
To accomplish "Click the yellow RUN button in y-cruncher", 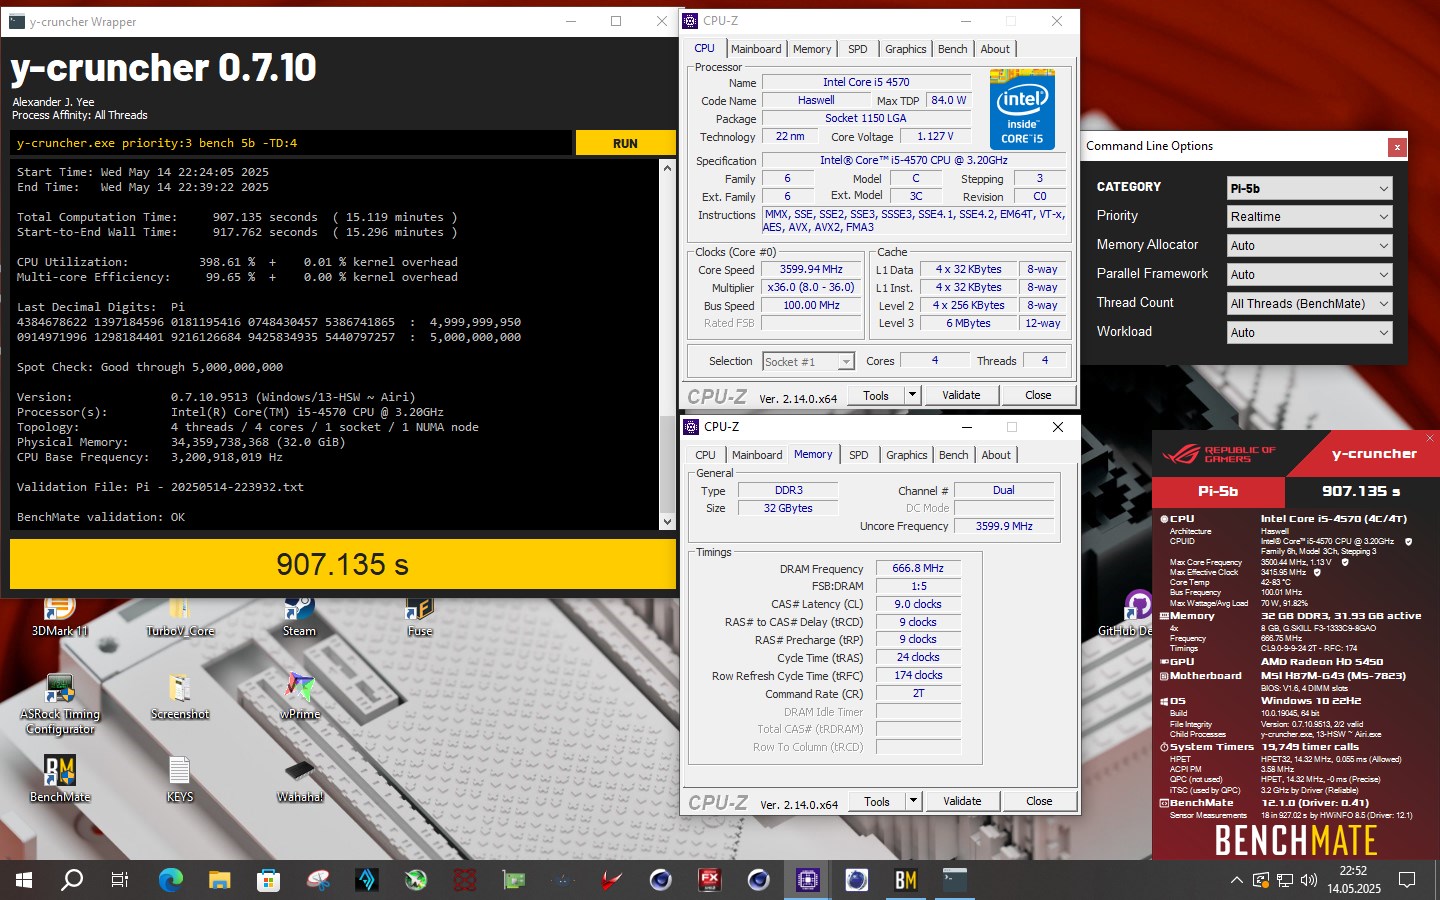I will [x=625, y=143].
